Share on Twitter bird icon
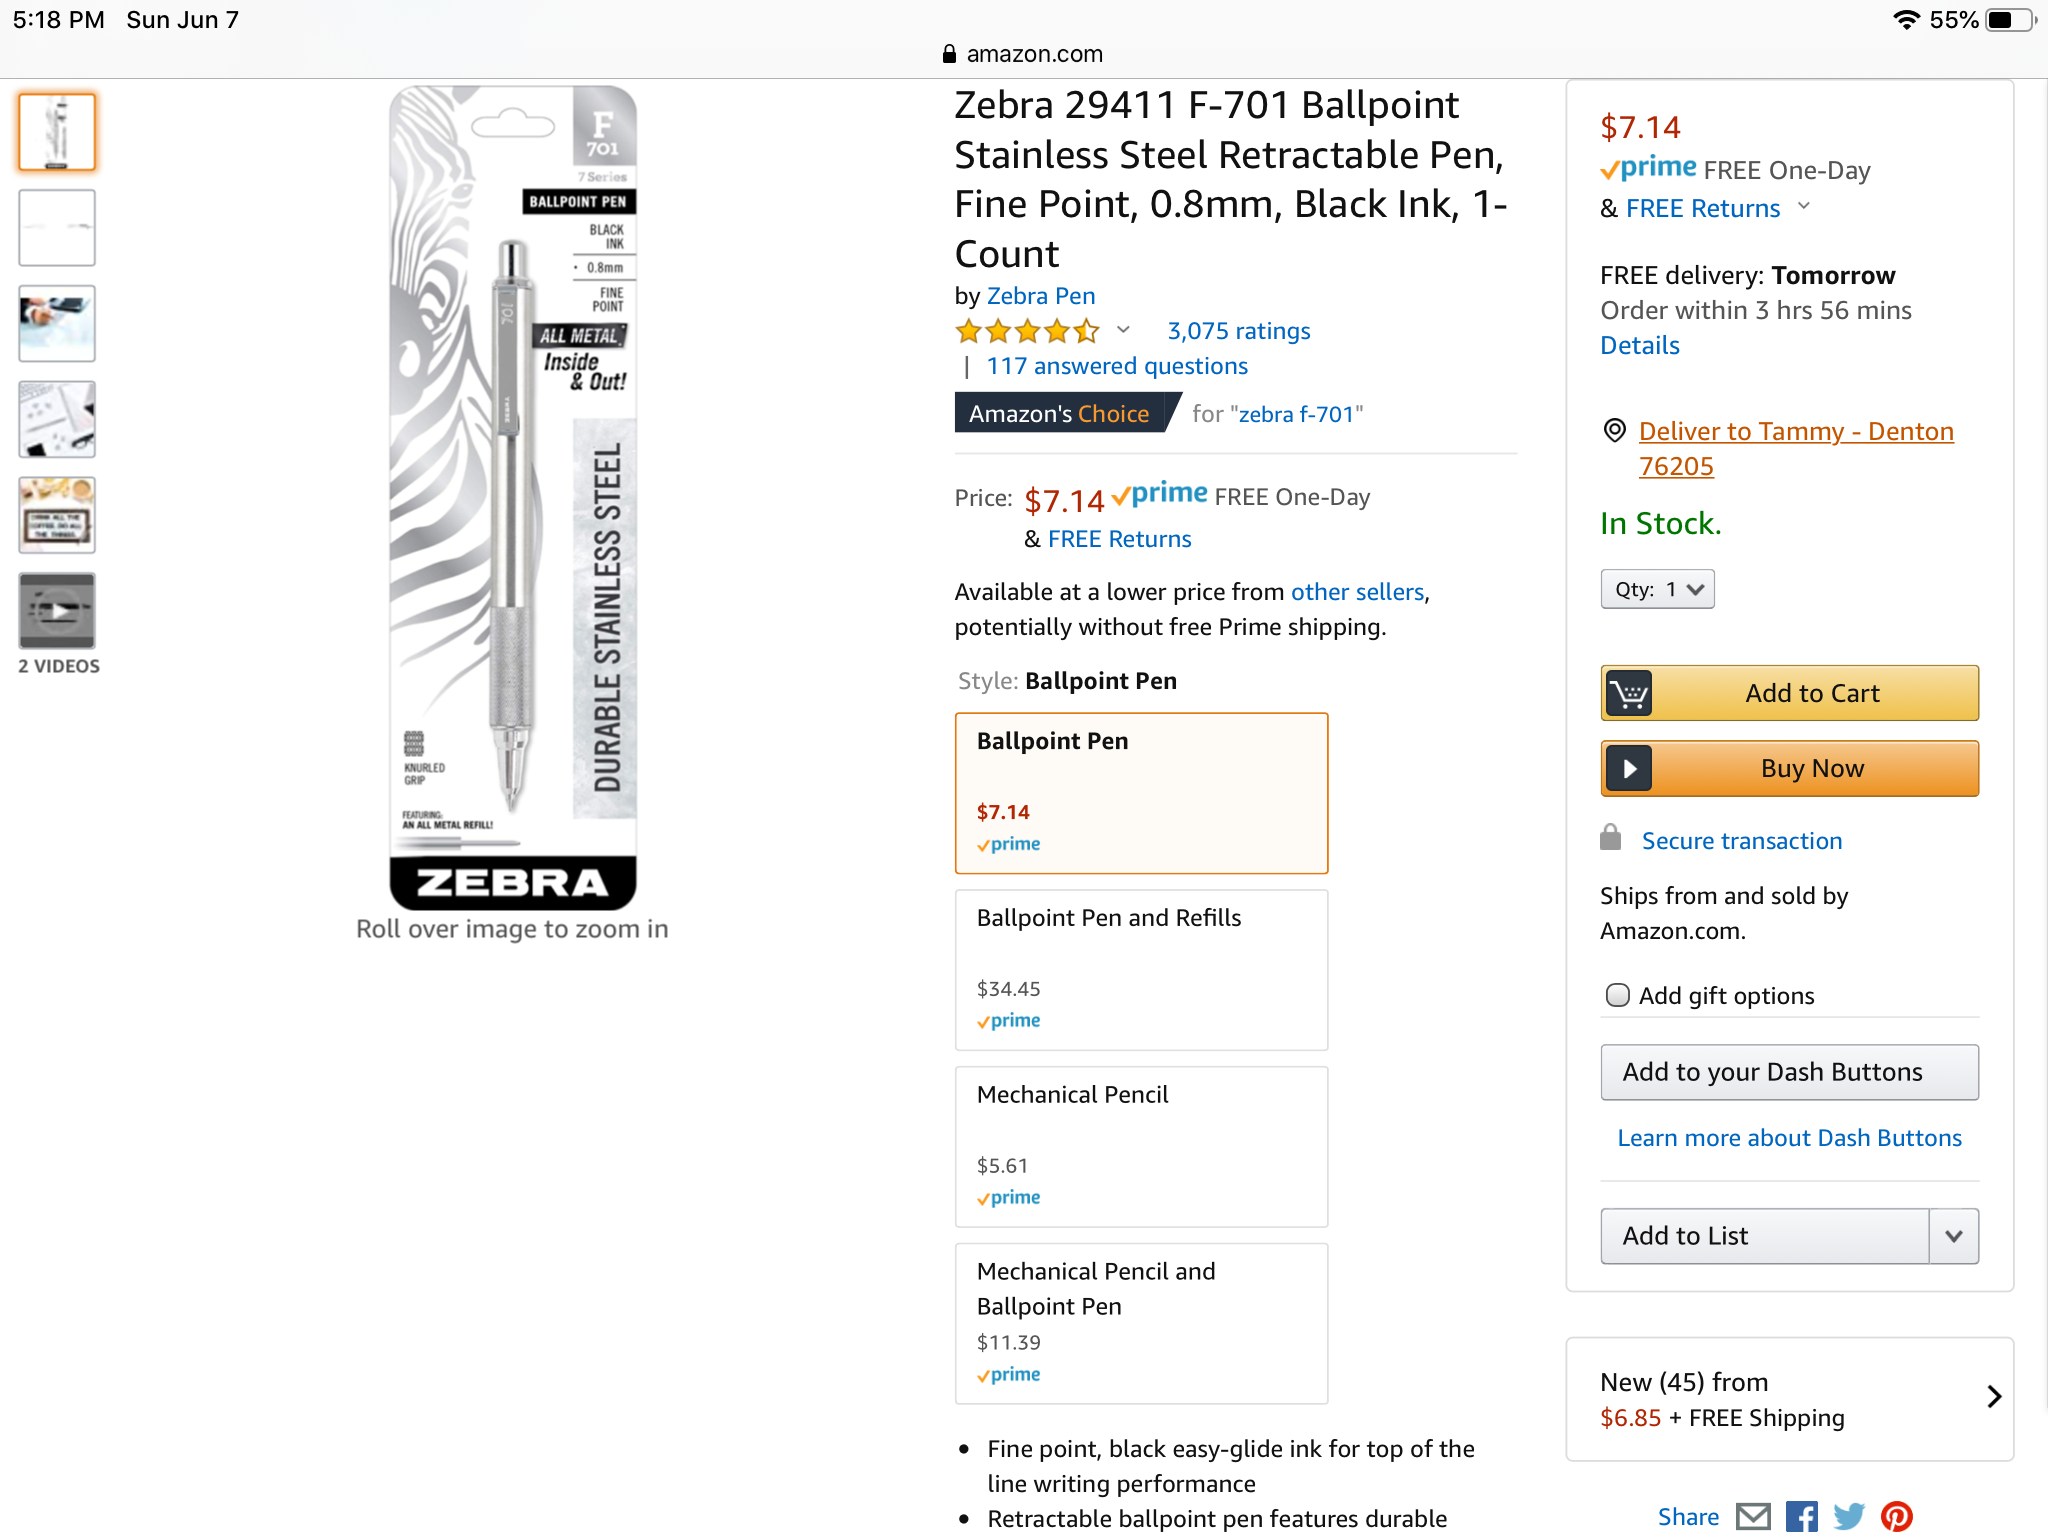 (x=1848, y=1517)
